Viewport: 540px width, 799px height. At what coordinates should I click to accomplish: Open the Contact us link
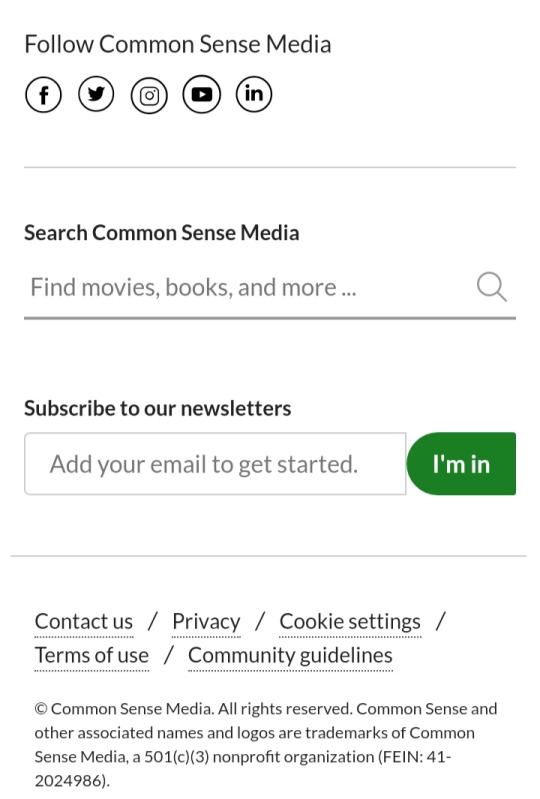84,622
